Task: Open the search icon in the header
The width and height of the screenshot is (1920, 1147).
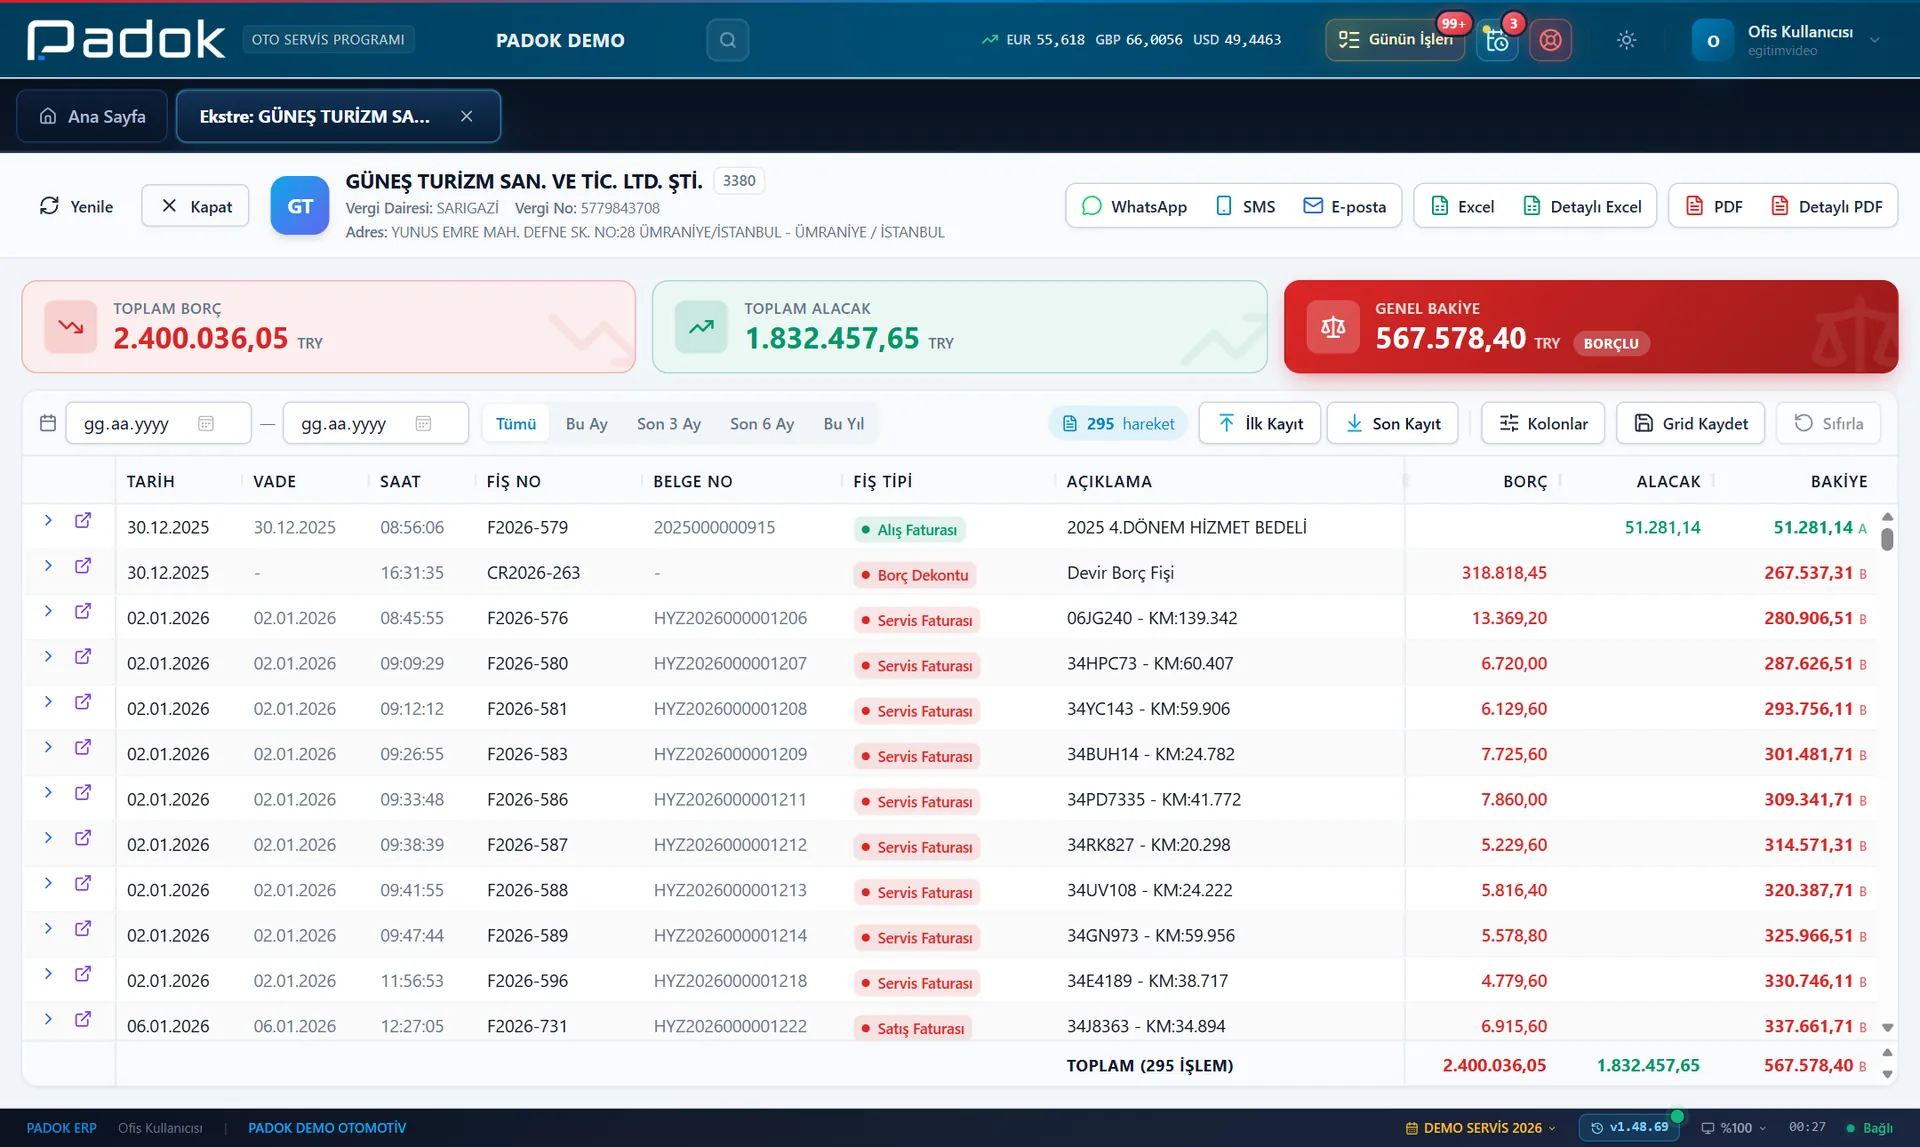Action: click(x=727, y=40)
